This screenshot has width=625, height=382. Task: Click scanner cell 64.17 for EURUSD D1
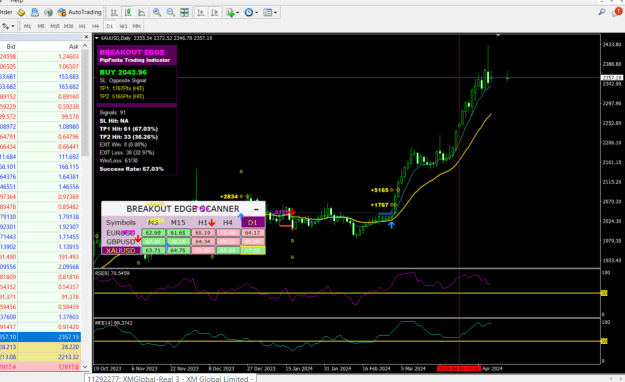coord(253,233)
